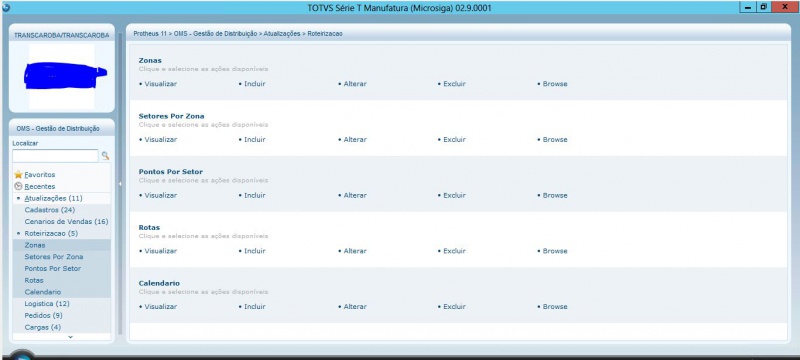Image resolution: width=800 pixels, height=360 pixels.
Task: Click the search magnifier icon beside Localizar
Action: click(x=105, y=156)
